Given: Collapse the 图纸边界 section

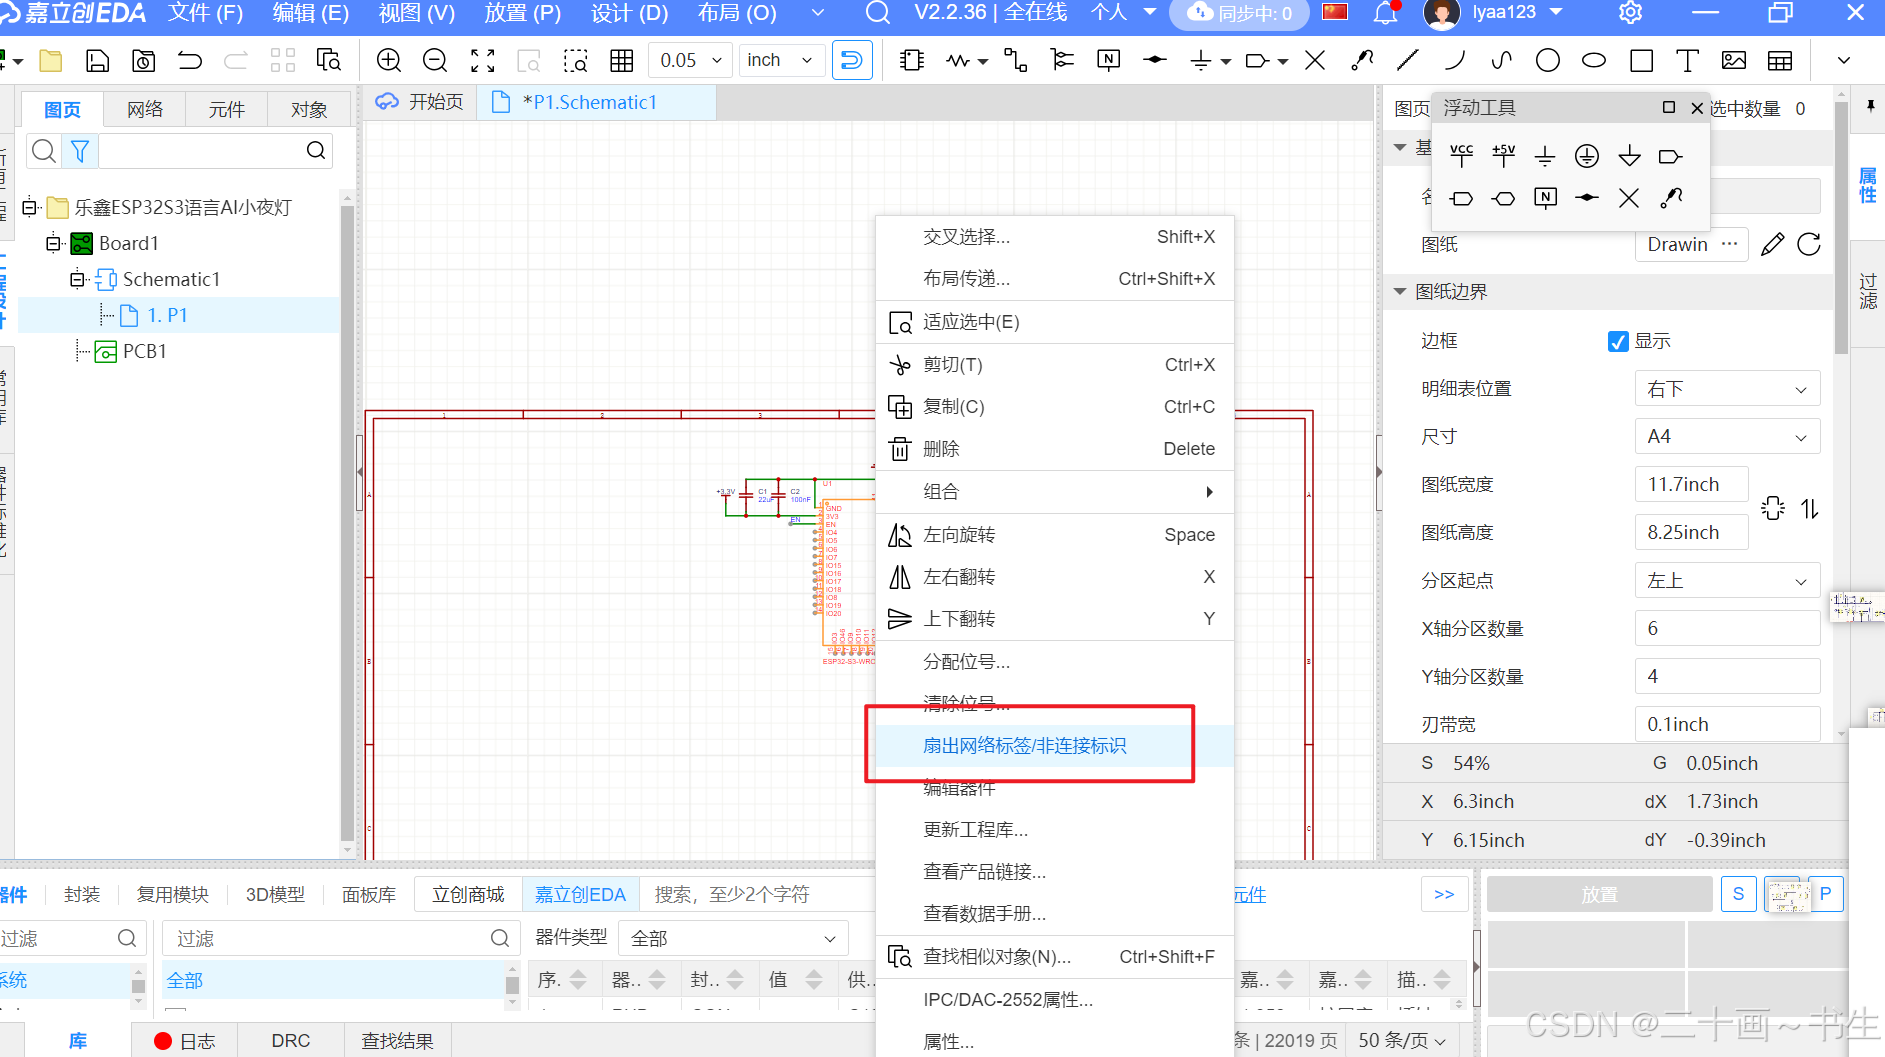Looking at the screenshot, I should 1400,292.
